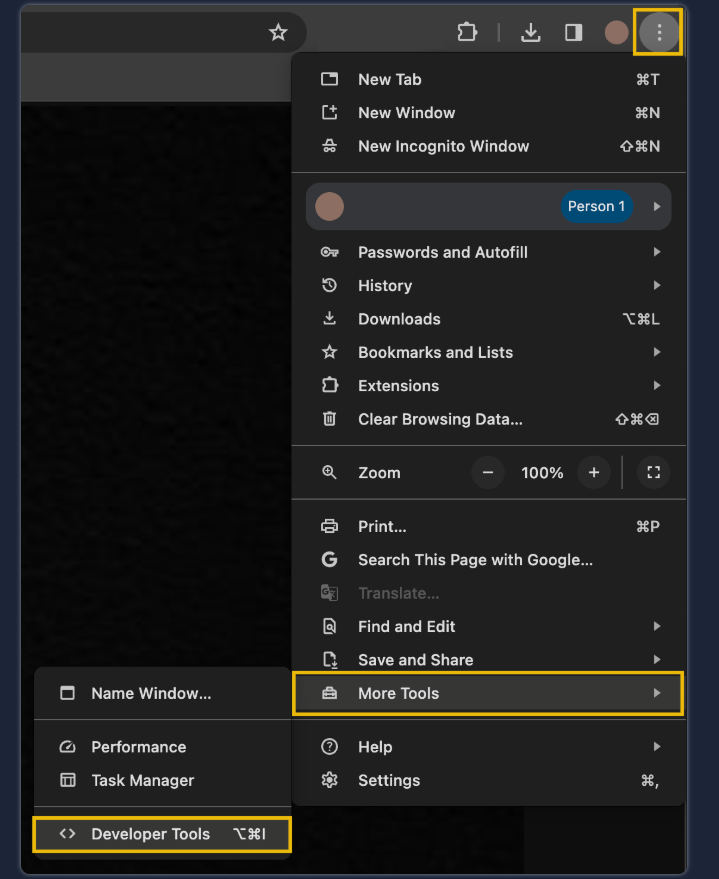
Task: Enter fullscreen using the Zoom row icon
Action: pyautogui.click(x=653, y=473)
